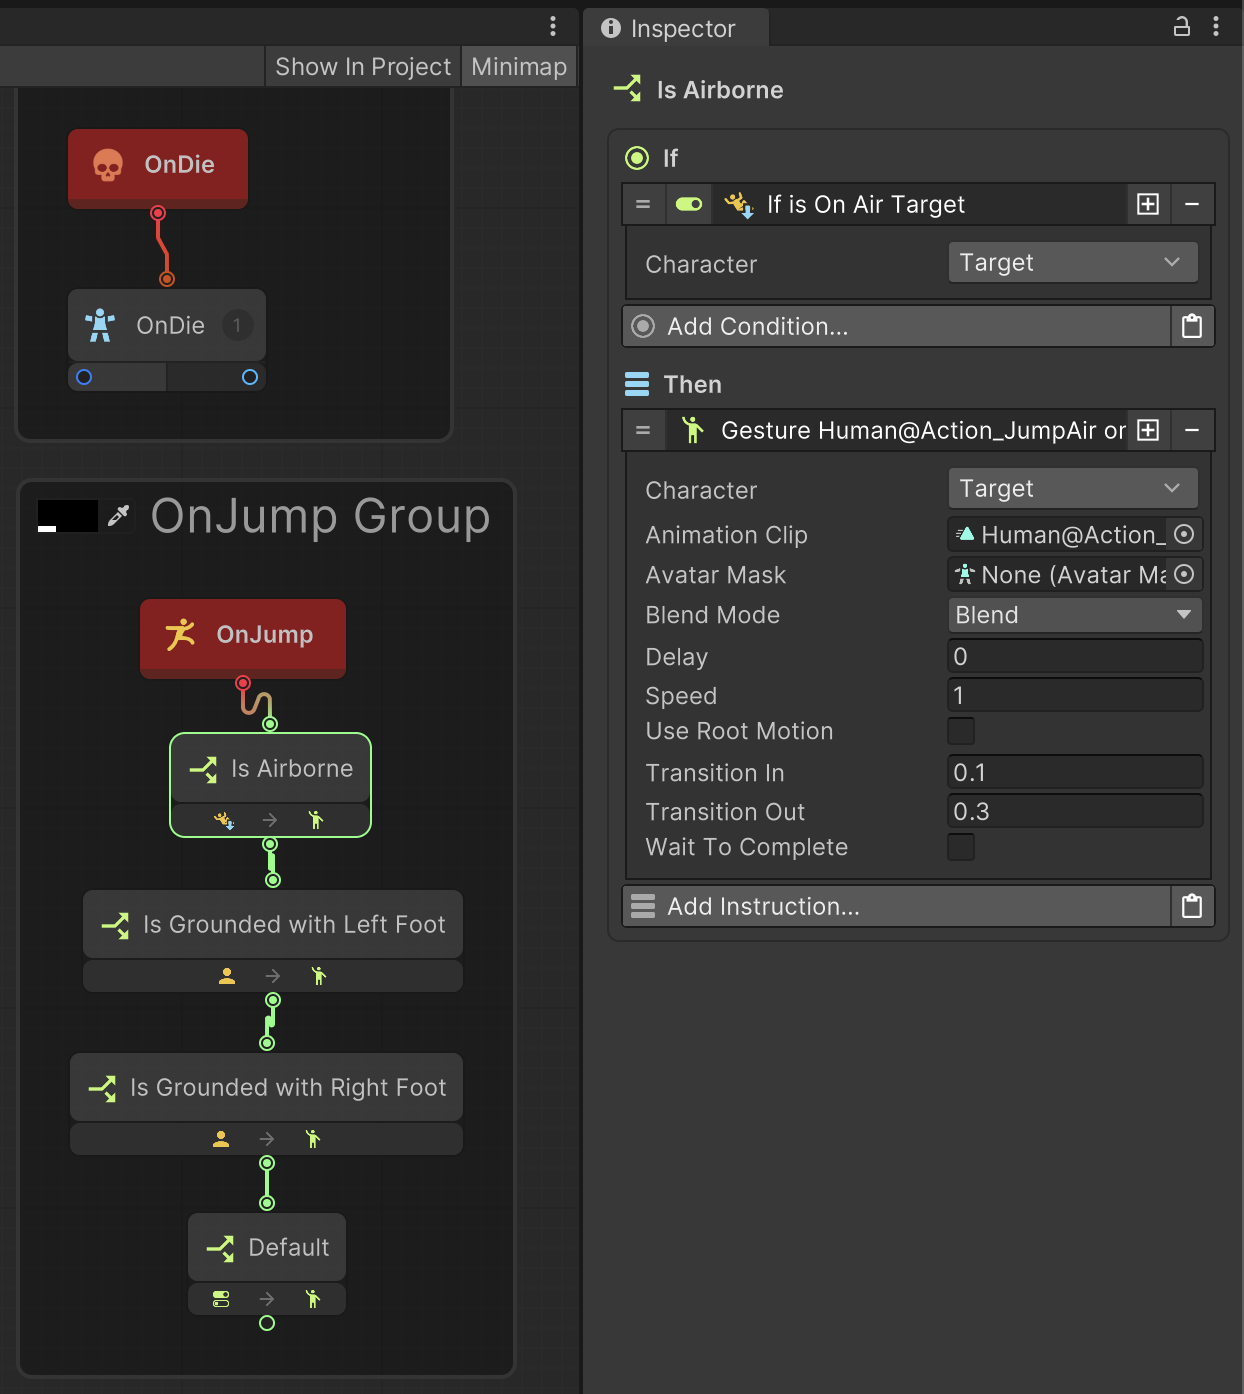Click the eyedropper next to group color
1244x1394 pixels.
[119, 515]
